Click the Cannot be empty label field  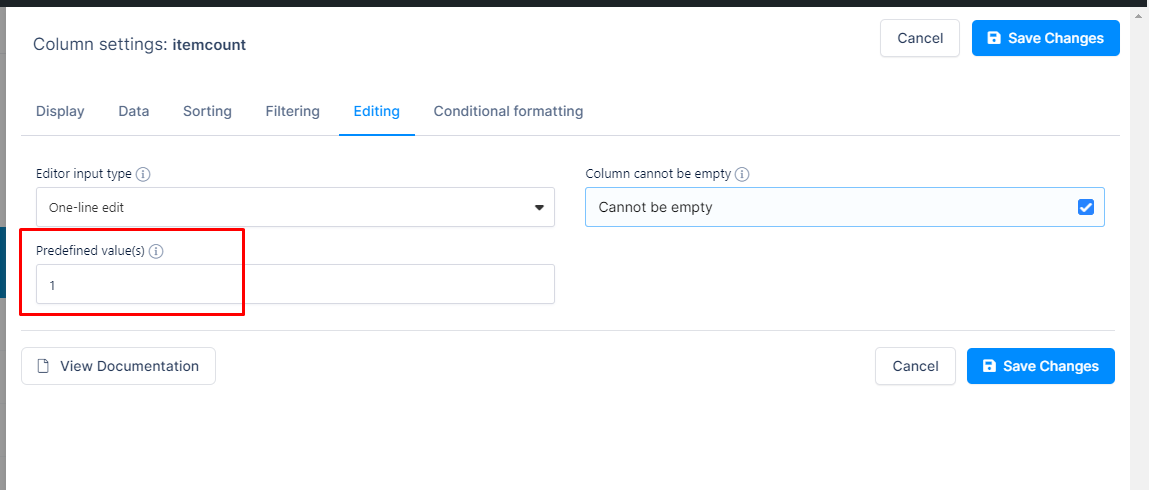(845, 207)
